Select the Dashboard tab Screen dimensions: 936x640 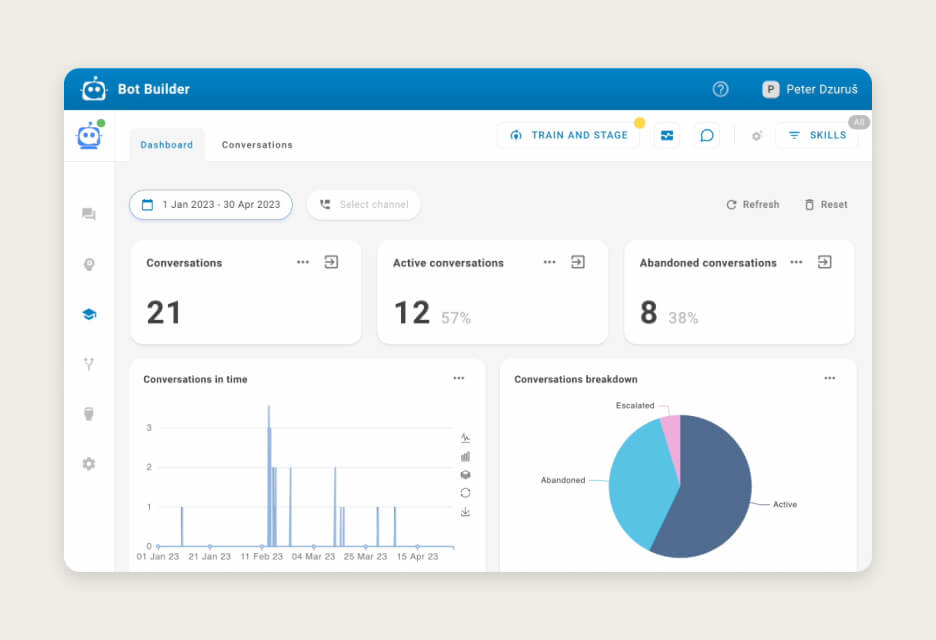tap(167, 144)
